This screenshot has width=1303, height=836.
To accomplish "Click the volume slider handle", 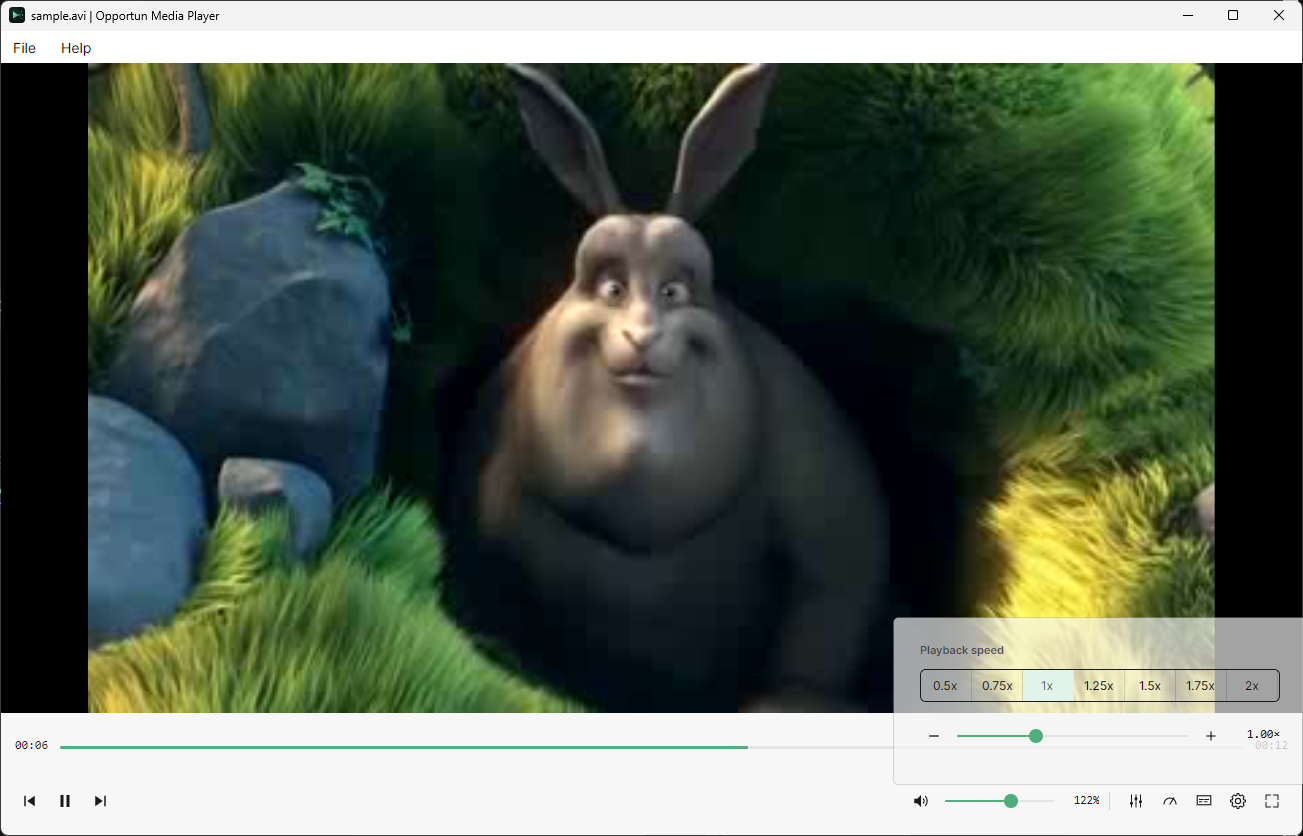I will coord(1011,801).
